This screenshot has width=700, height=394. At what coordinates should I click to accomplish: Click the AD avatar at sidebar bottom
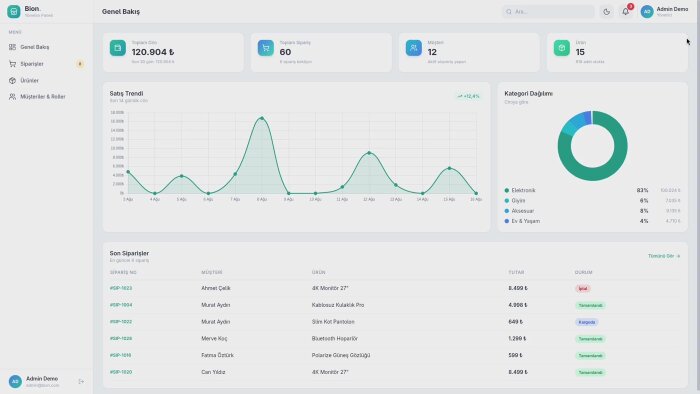click(x=15, y=382)
